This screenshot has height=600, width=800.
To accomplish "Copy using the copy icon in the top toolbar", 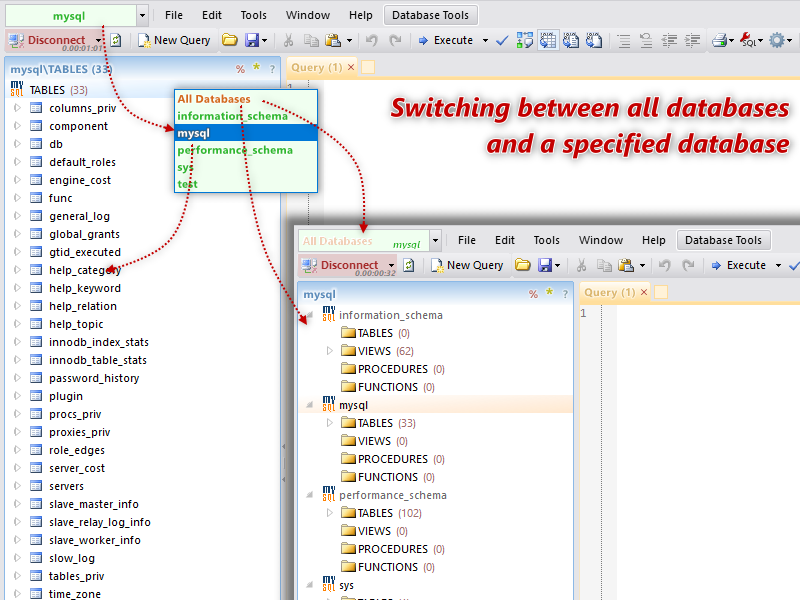I will click(311, 40).
